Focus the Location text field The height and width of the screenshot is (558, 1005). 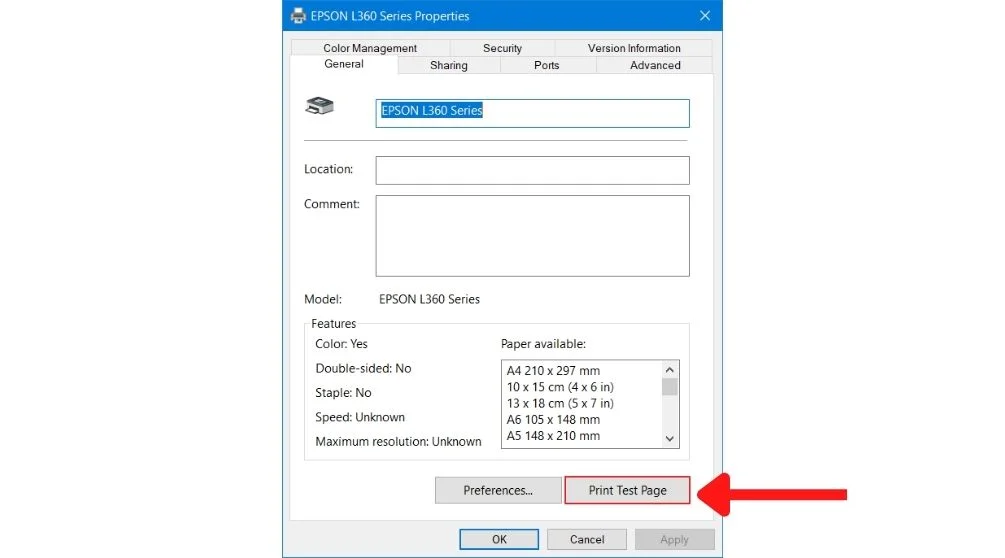coord(533,170)
